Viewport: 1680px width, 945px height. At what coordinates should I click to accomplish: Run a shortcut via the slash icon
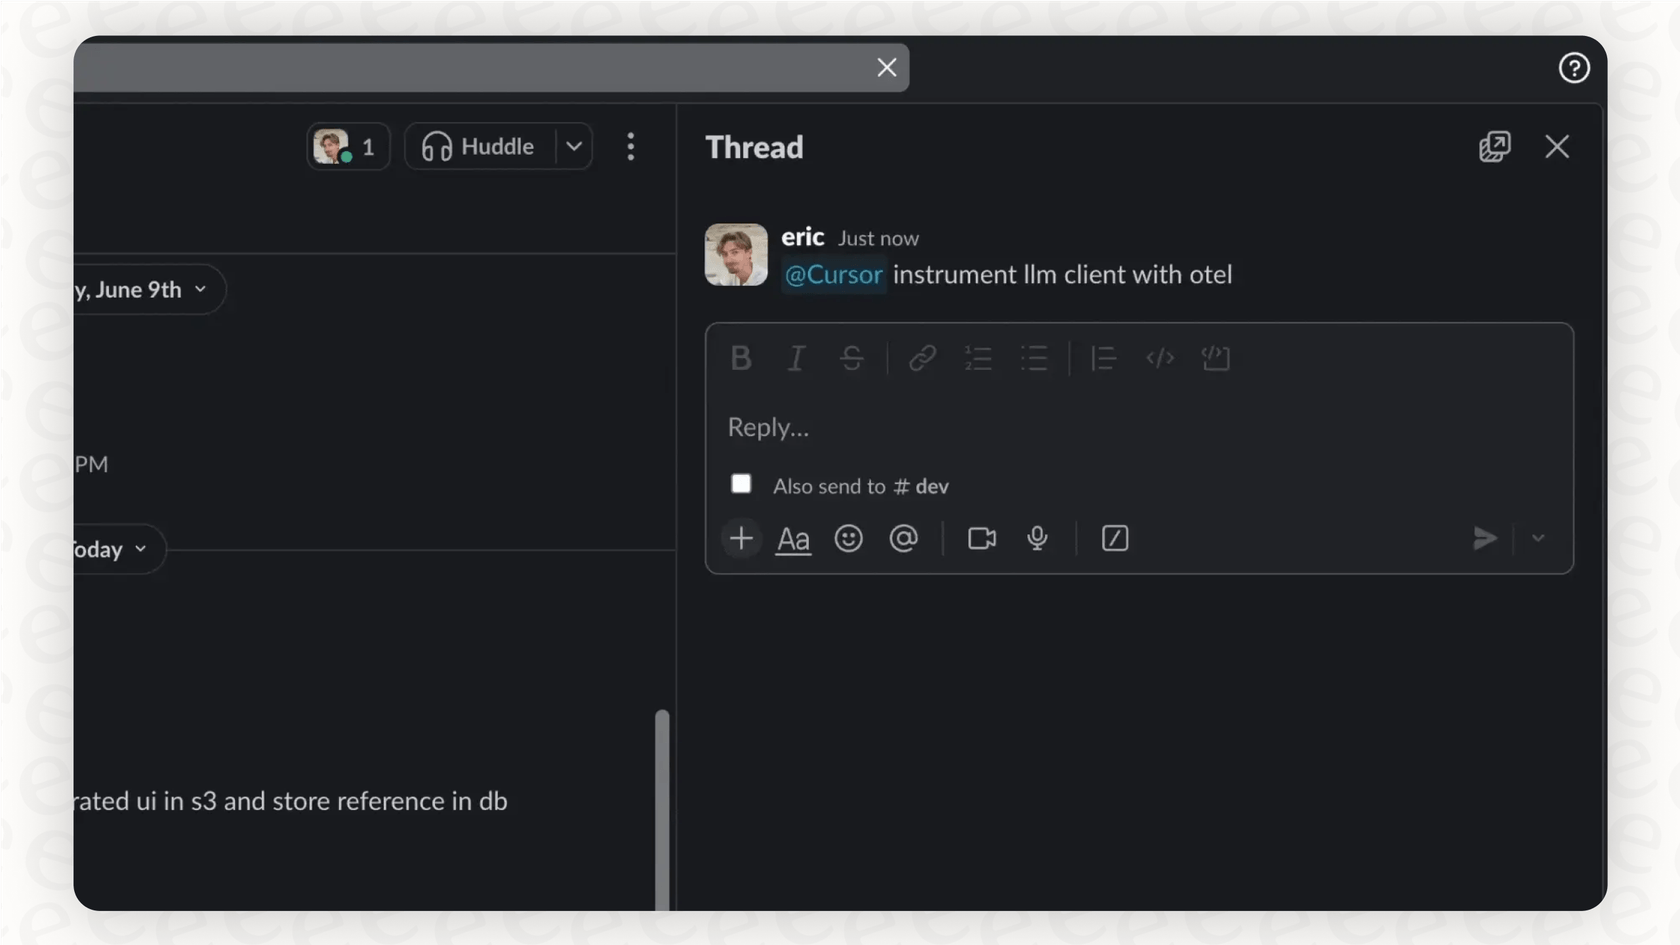point(1114,538)
